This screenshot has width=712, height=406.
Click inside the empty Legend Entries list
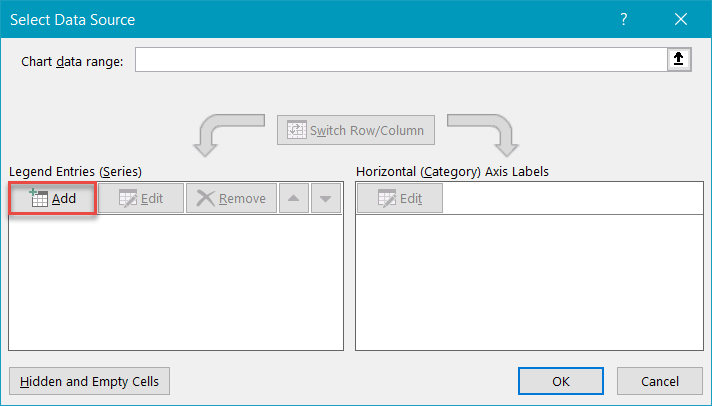(x=175, y=280)
